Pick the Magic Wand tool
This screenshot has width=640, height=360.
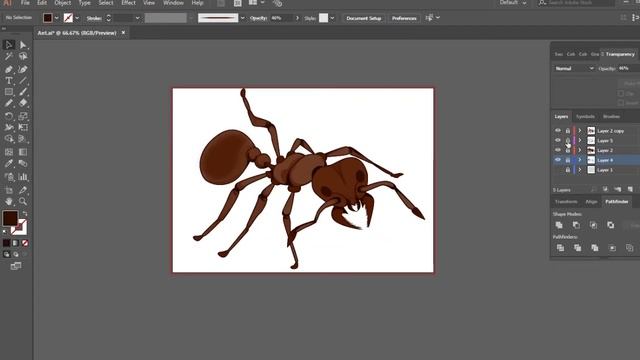[x=9, y=56]
